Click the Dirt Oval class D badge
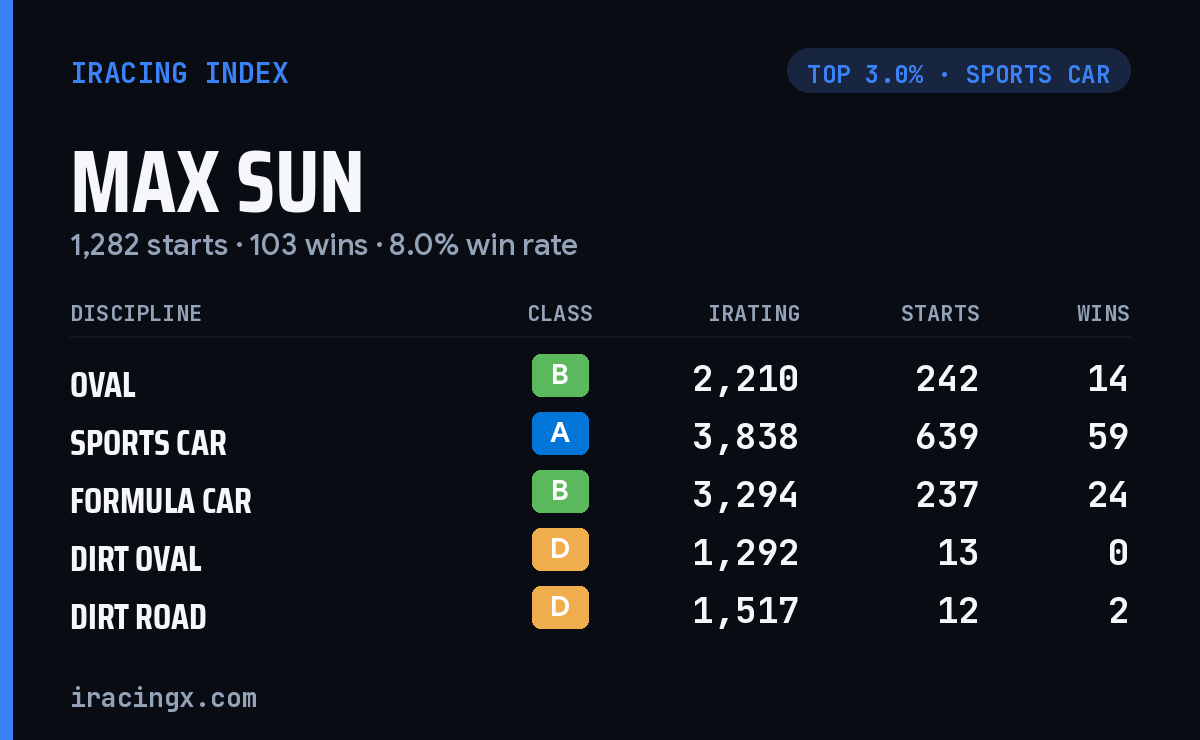The image size is (1200, 740). click(560, 550)
